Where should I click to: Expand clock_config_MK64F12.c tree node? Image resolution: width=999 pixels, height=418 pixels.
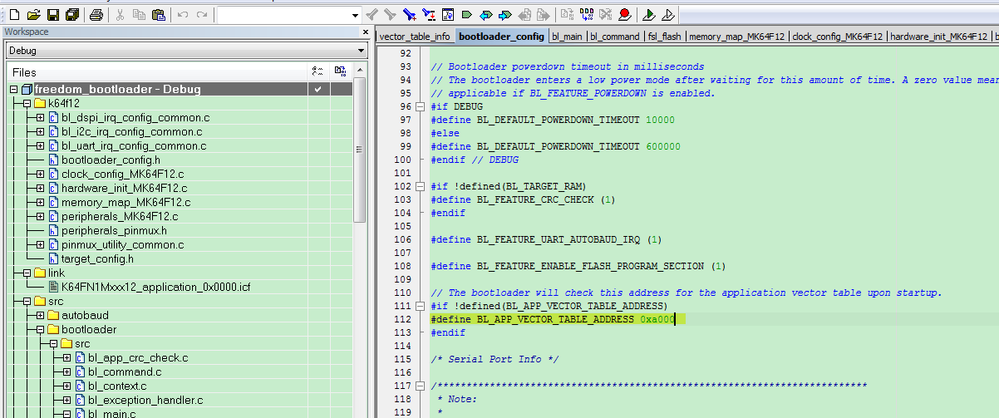(40, 174)
